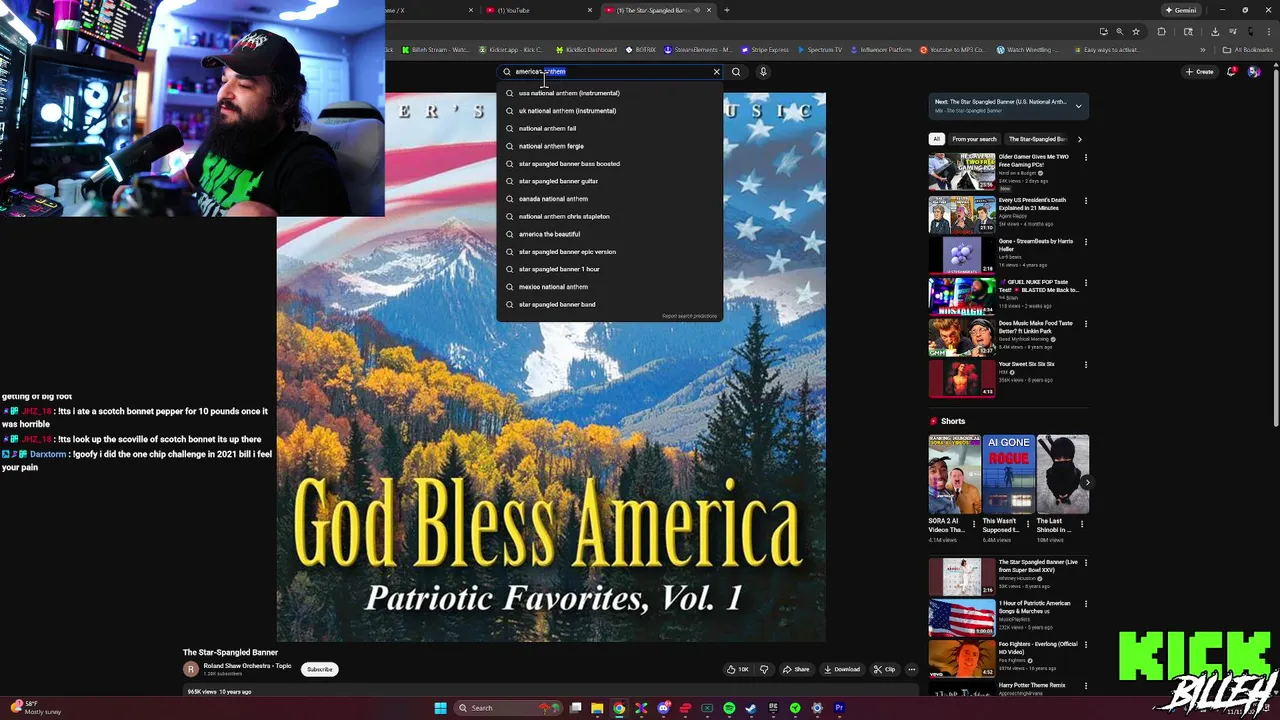Open options for 'The Star Spangled Banner (Live)' video

(x=1085, y=563)
